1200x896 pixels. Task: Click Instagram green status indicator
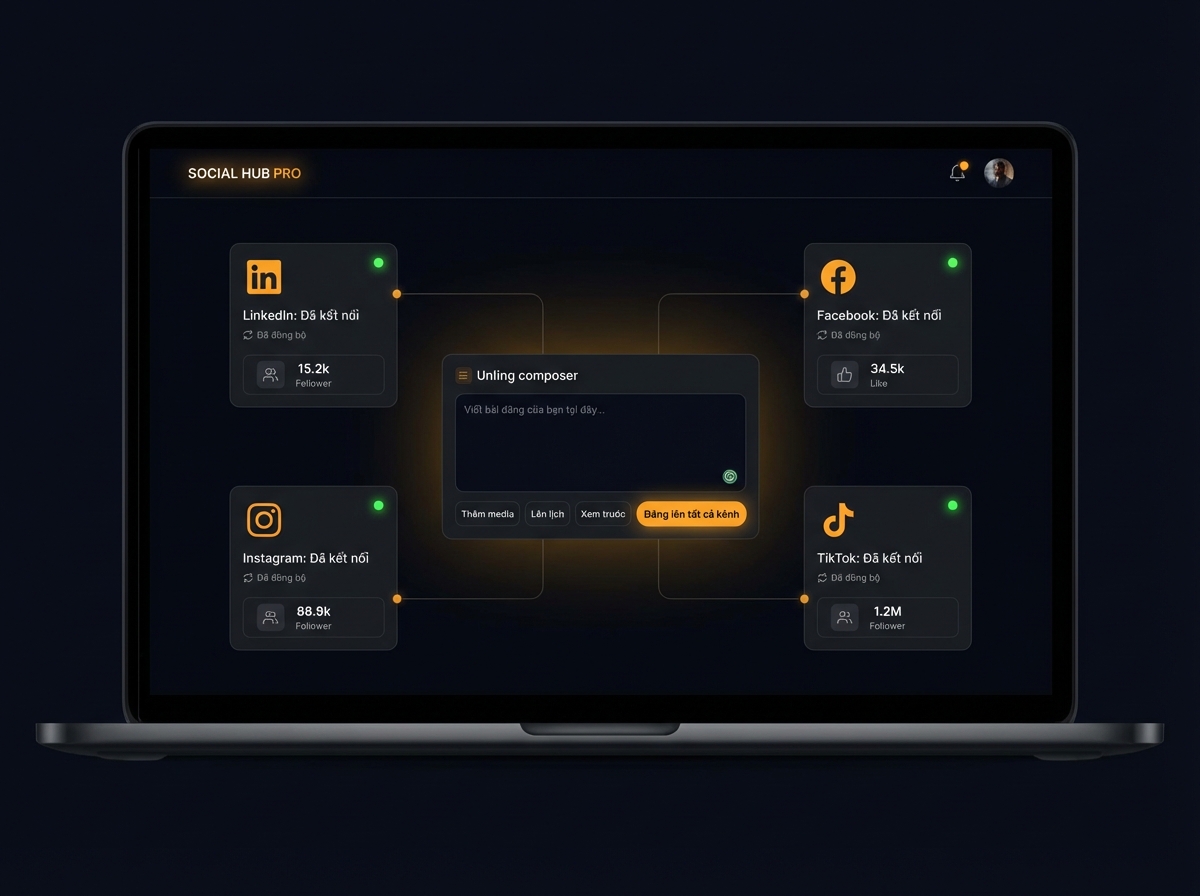click(x=378, y=506)
